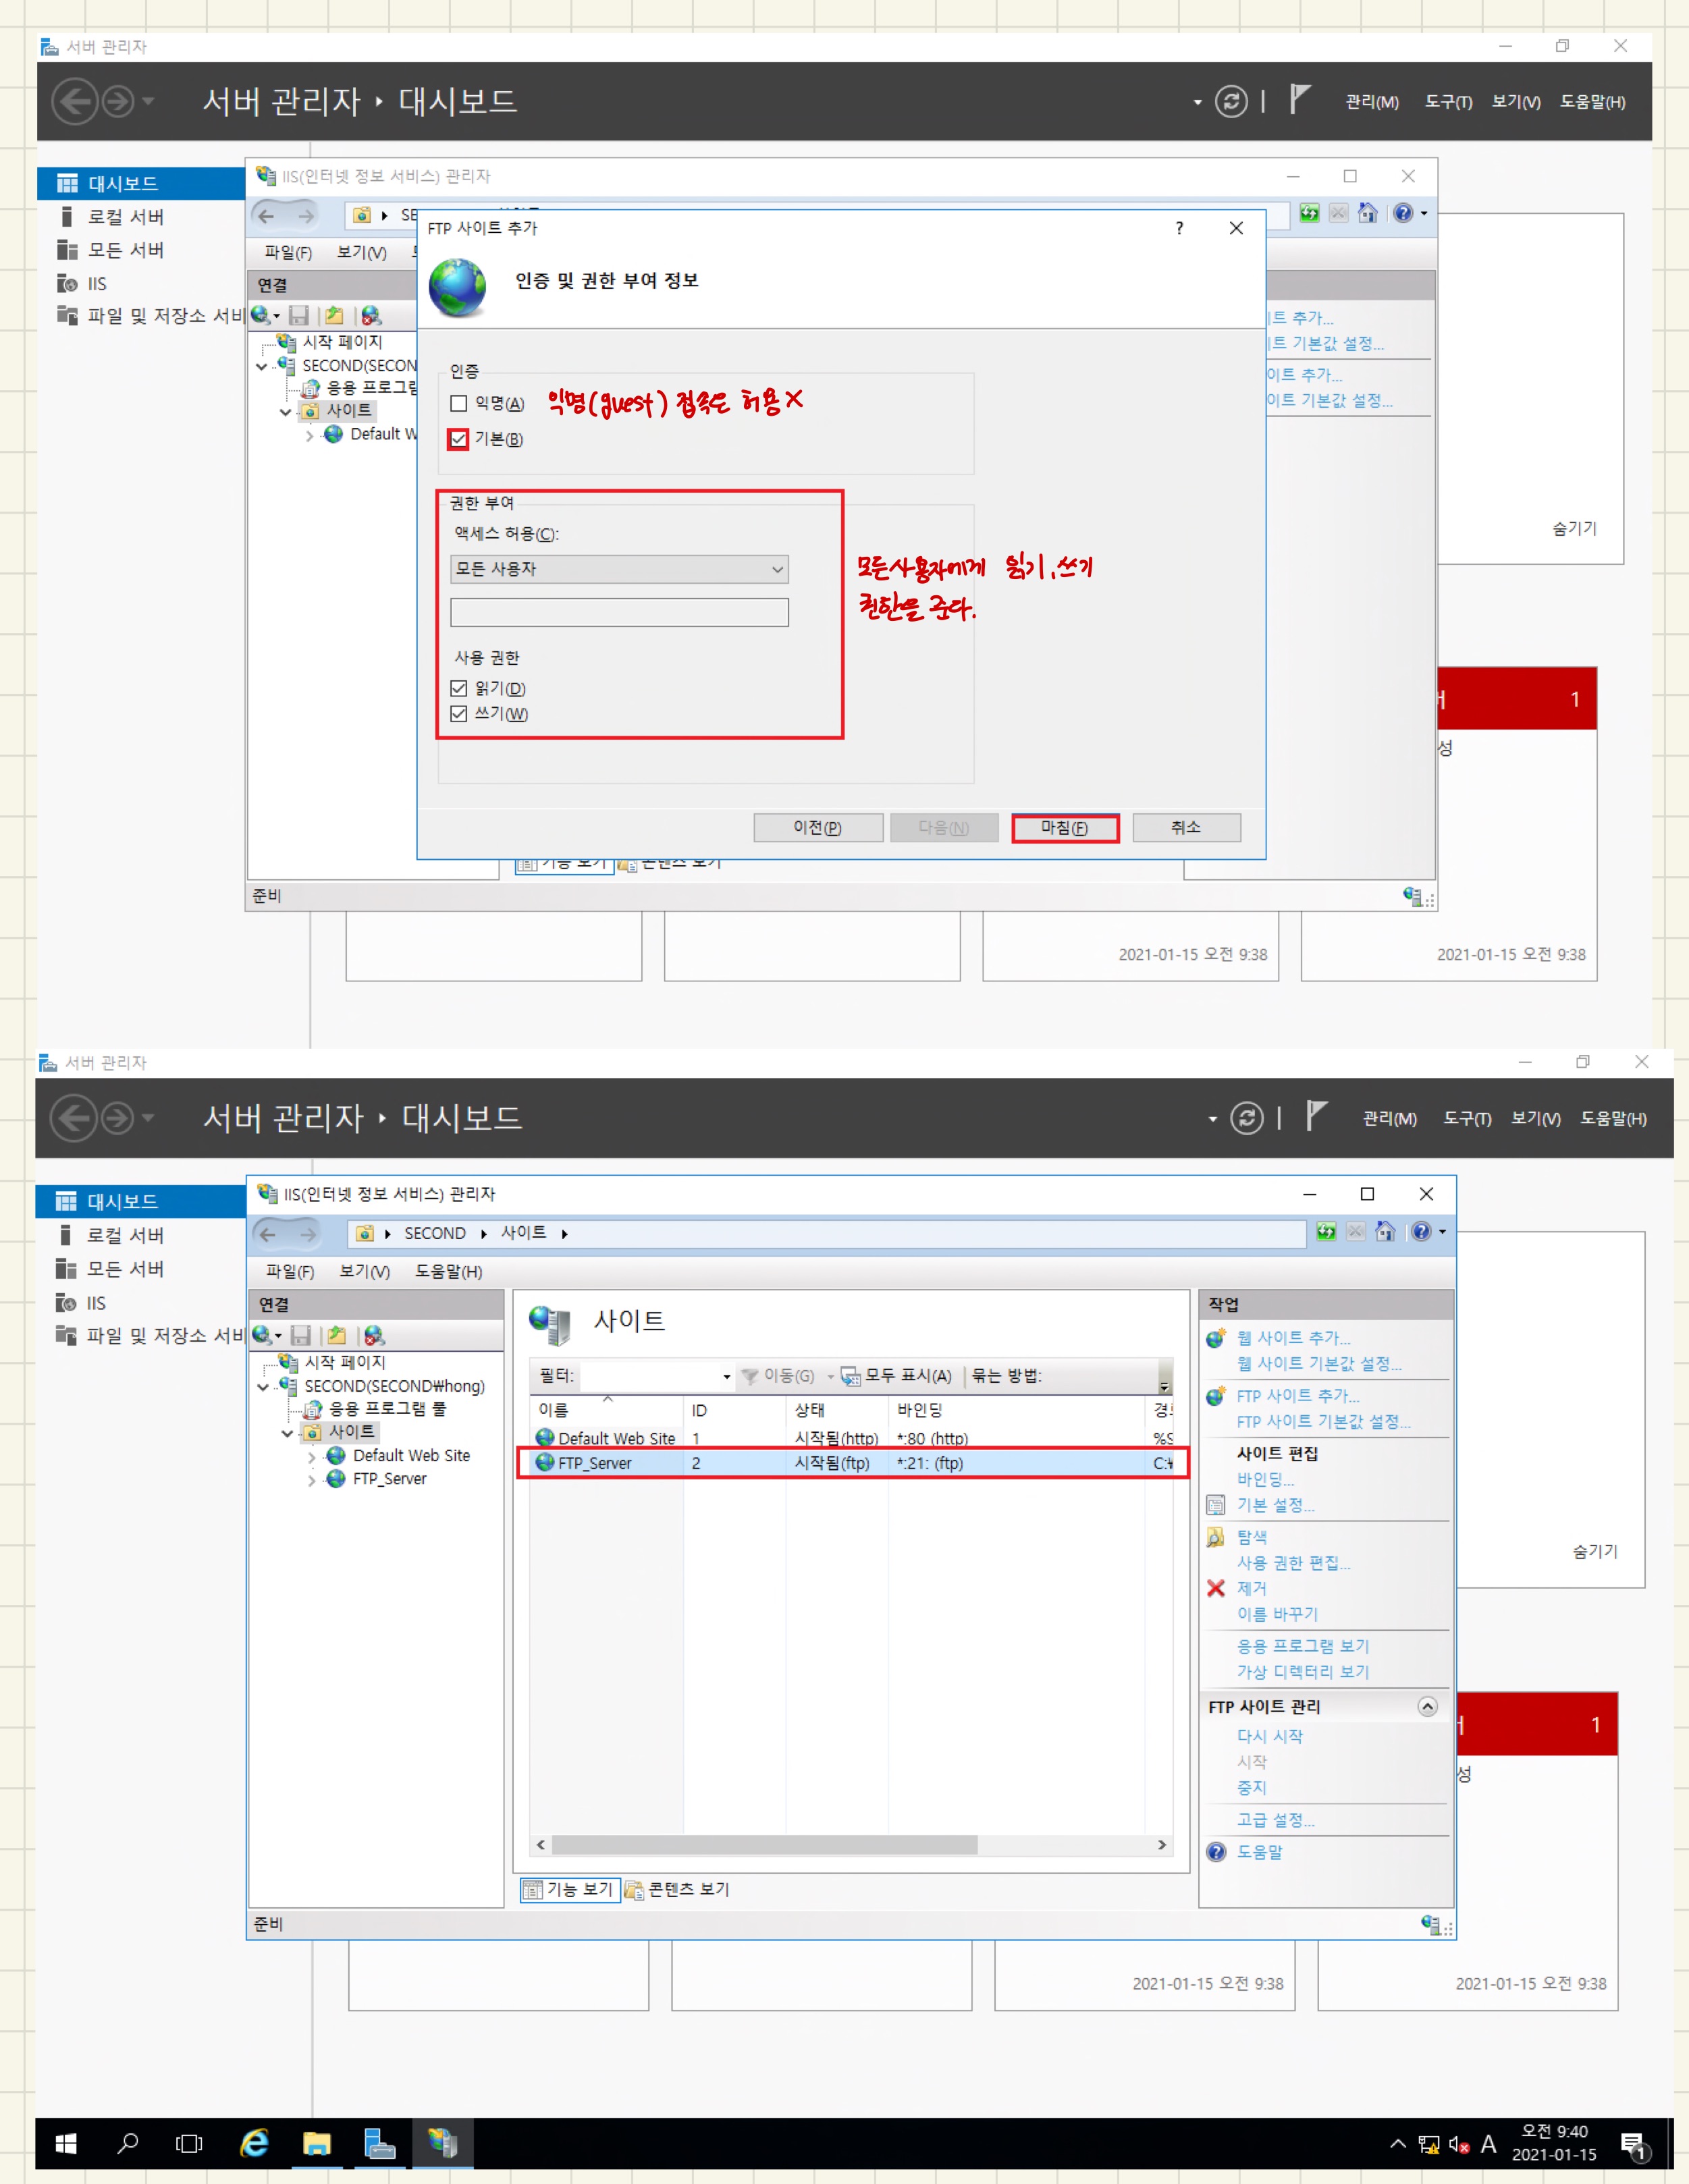This screenshot has width=1689, height=2184.
Task: Click the 이동 funnel icon in the 필터 bar
Action: (x=750, y=1377)
